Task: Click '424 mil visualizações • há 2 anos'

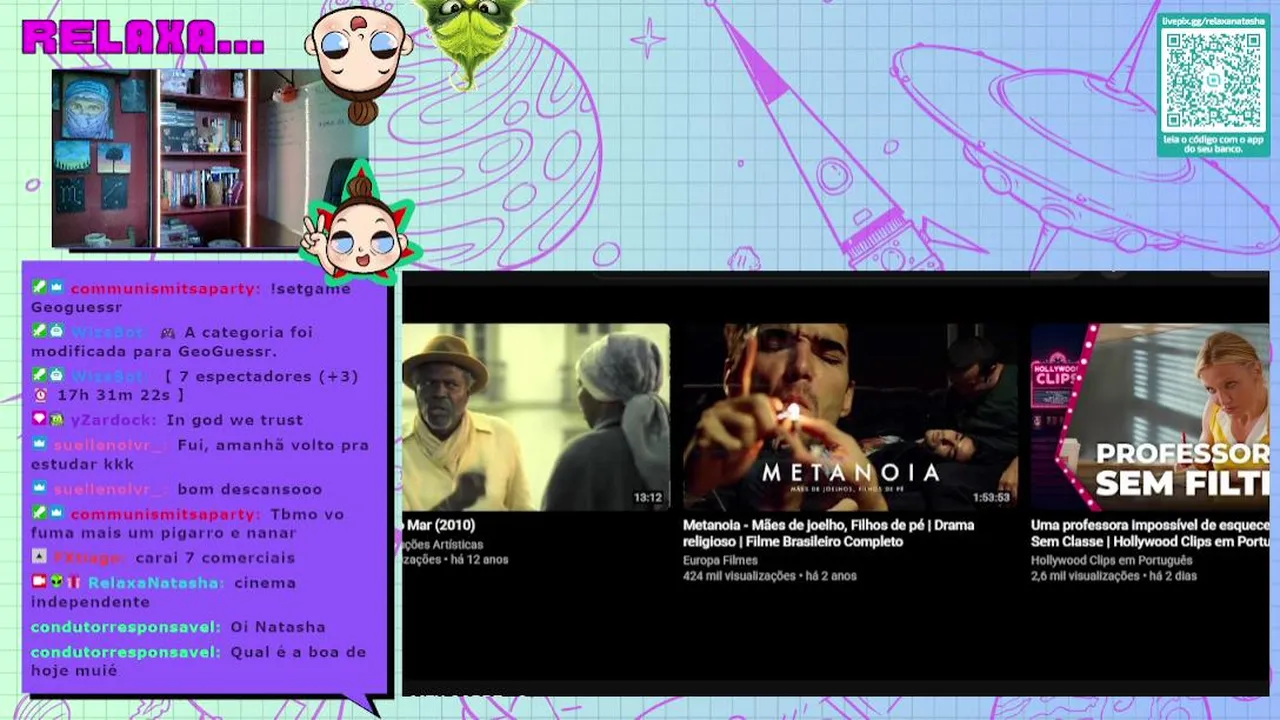Action: pos(770,576)
